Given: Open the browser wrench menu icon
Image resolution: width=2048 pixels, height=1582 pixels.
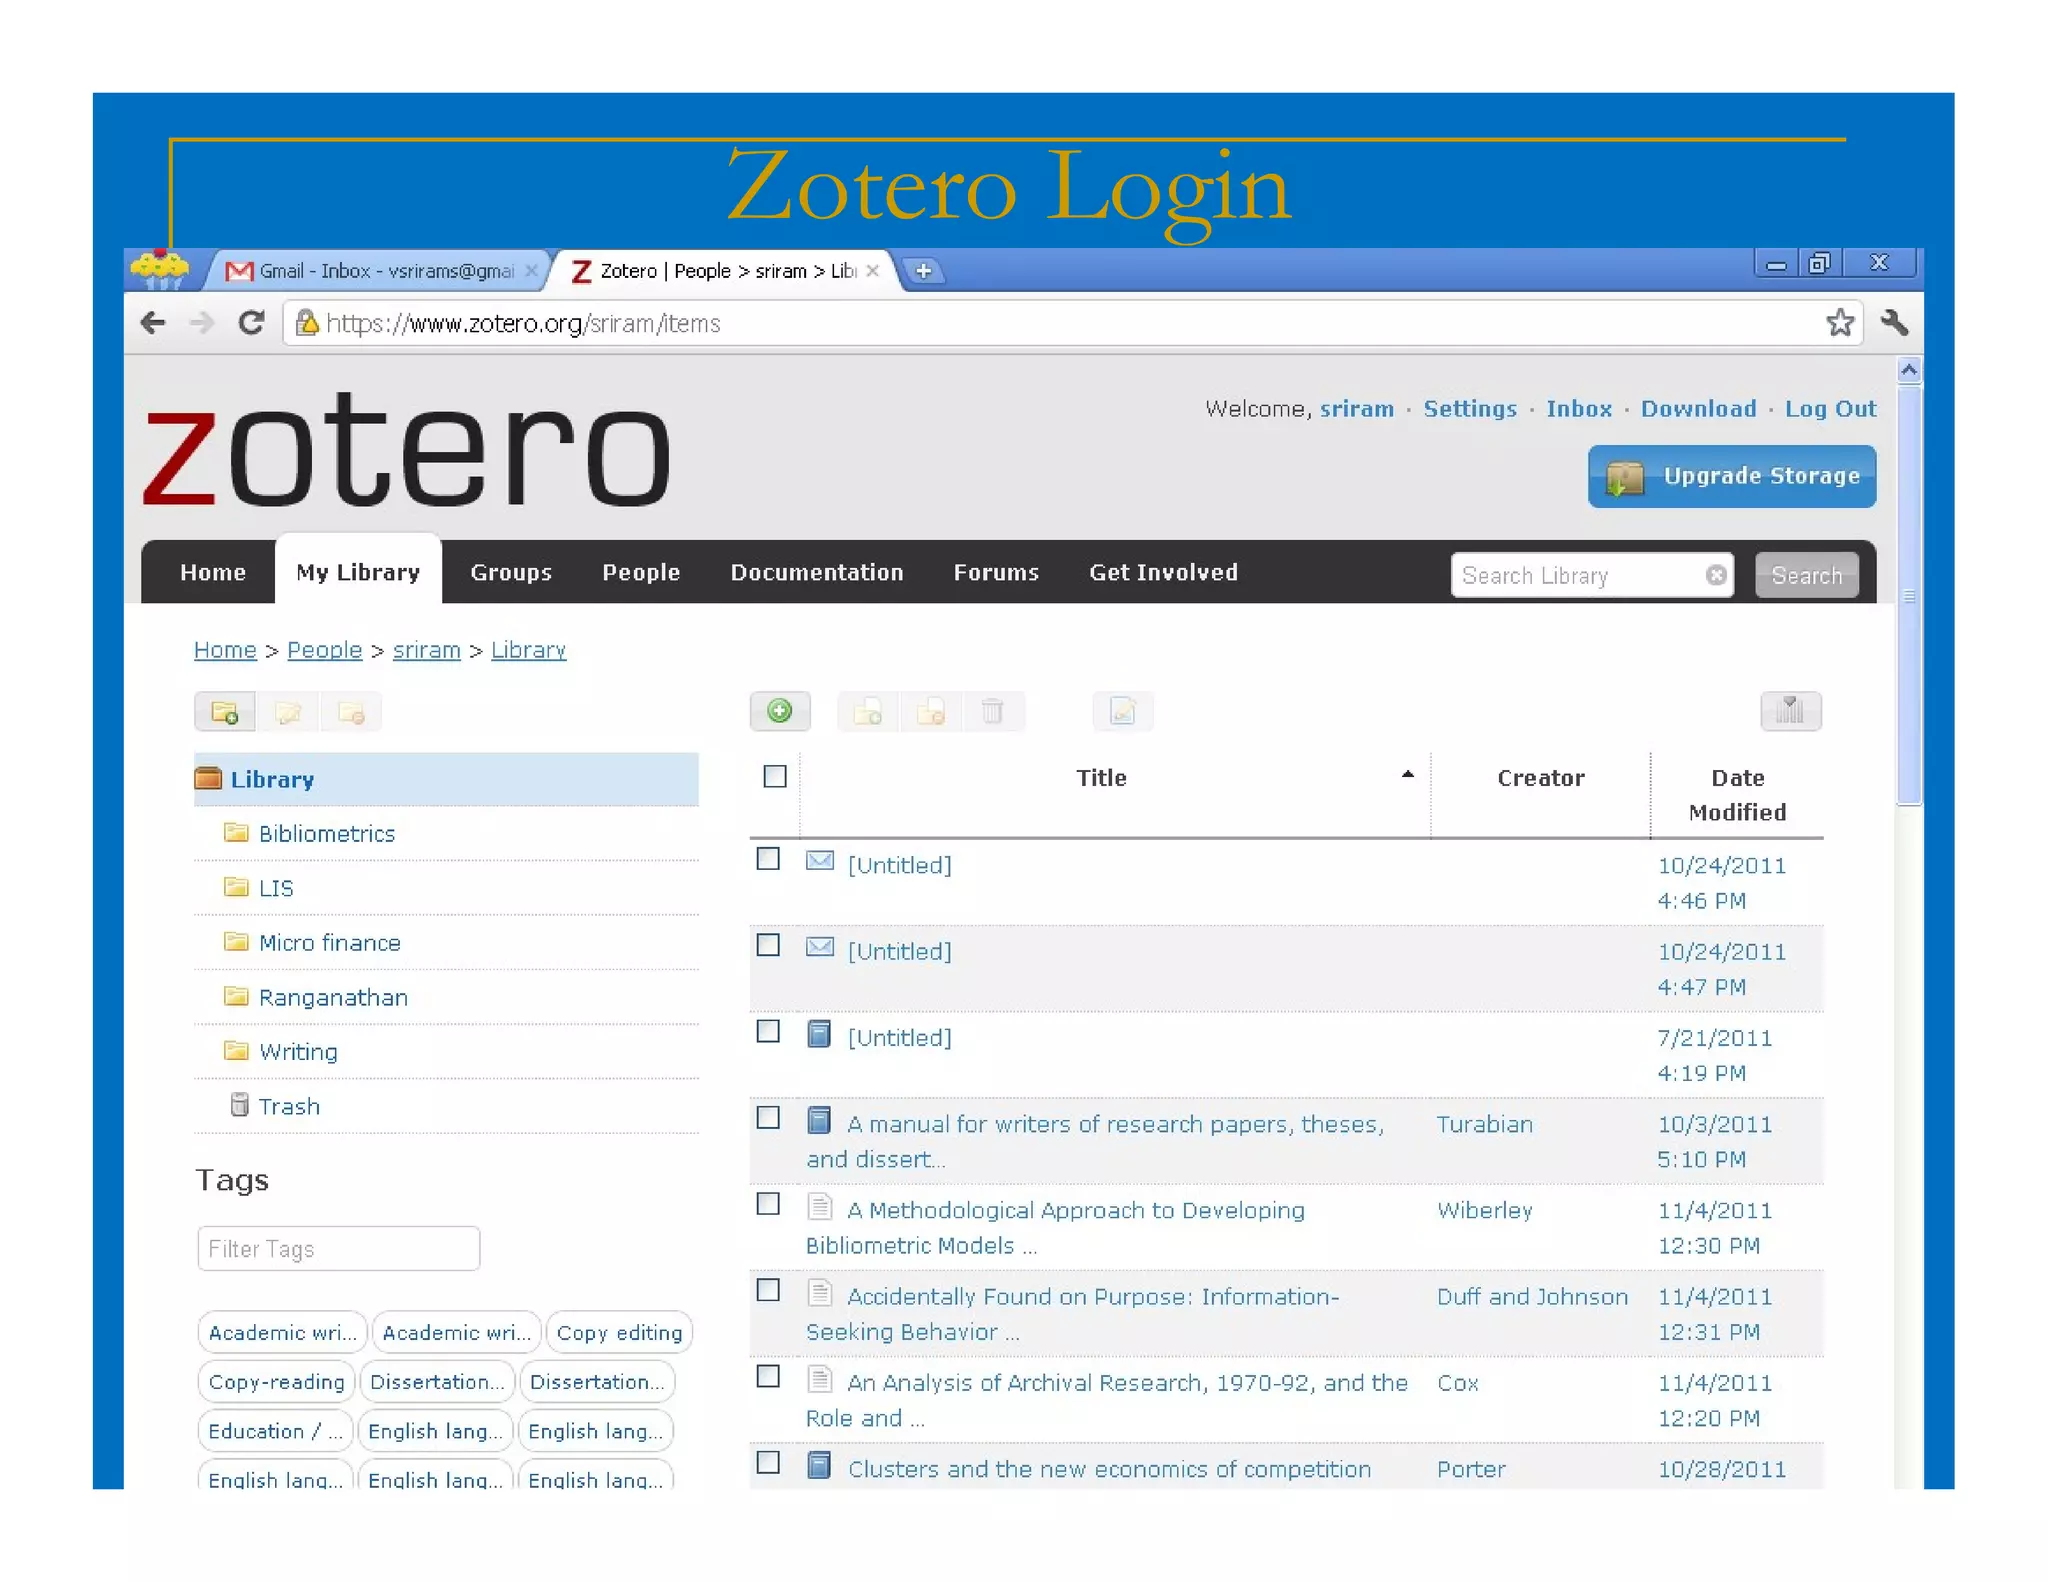Looking at the screenshot, I should (x=1894, y=323).
